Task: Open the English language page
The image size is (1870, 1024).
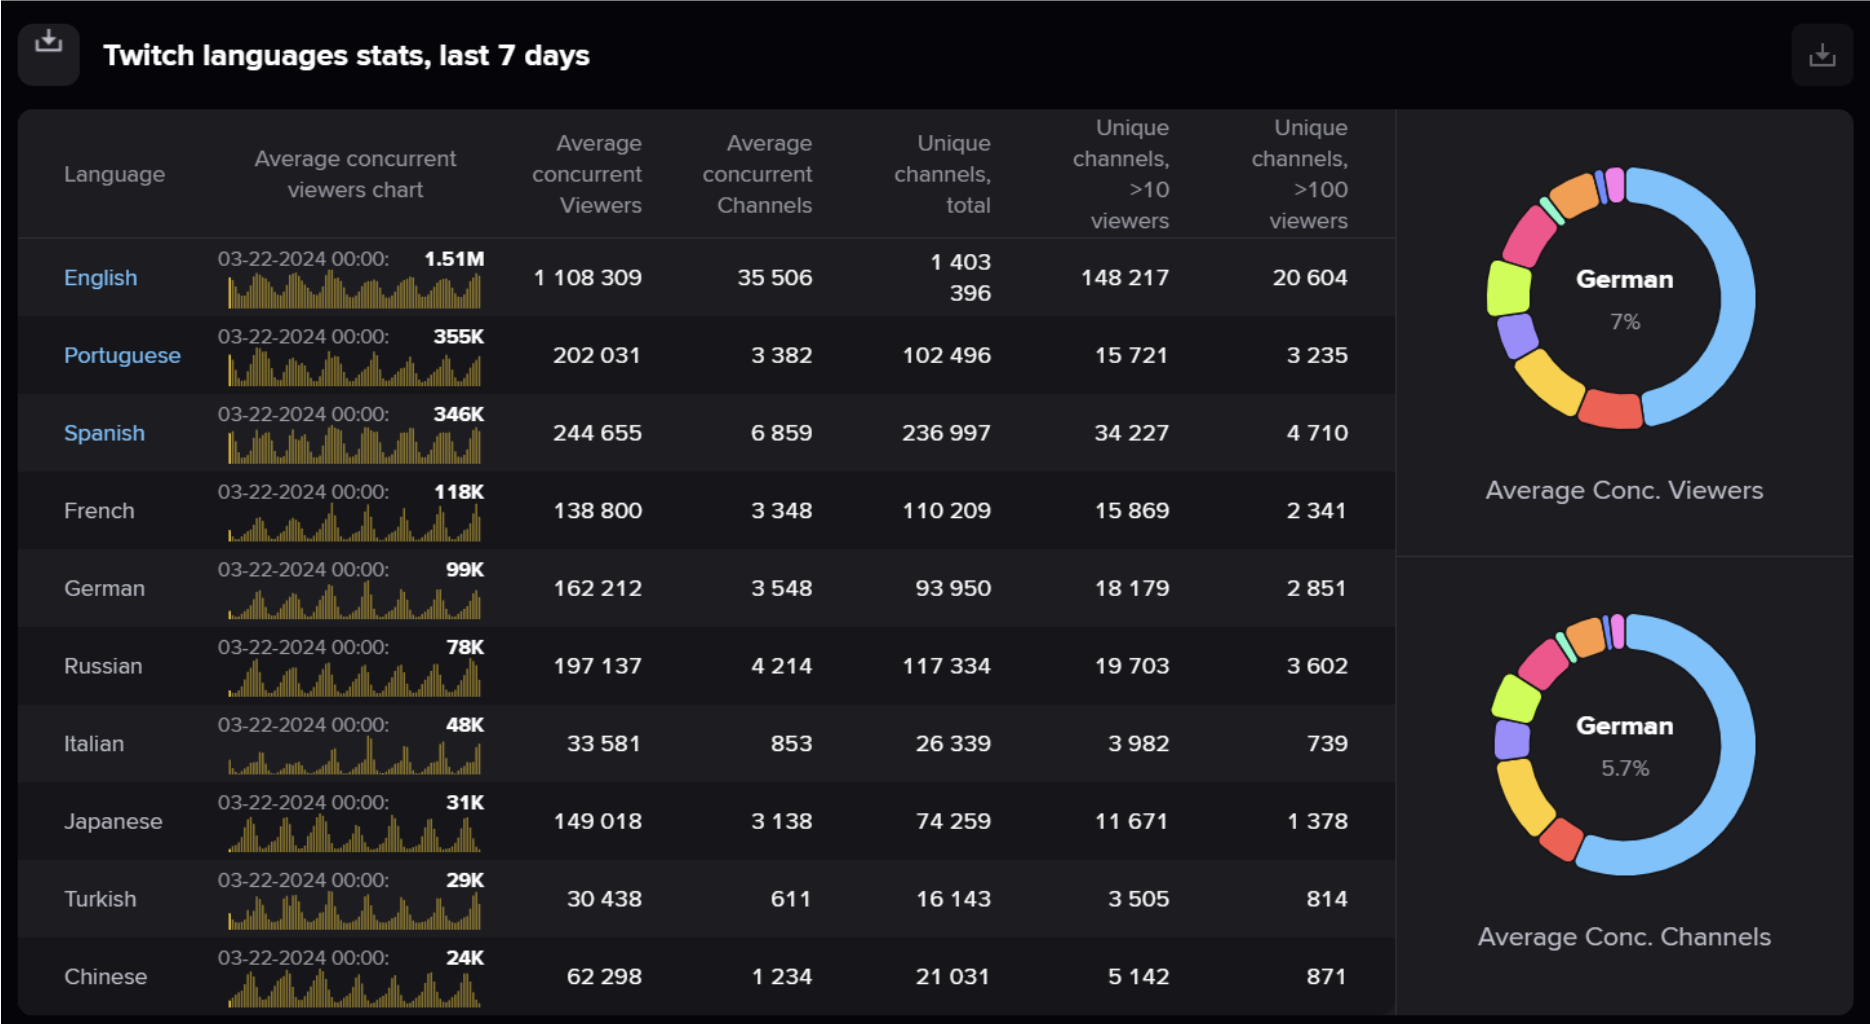Action: click(100, 277)
